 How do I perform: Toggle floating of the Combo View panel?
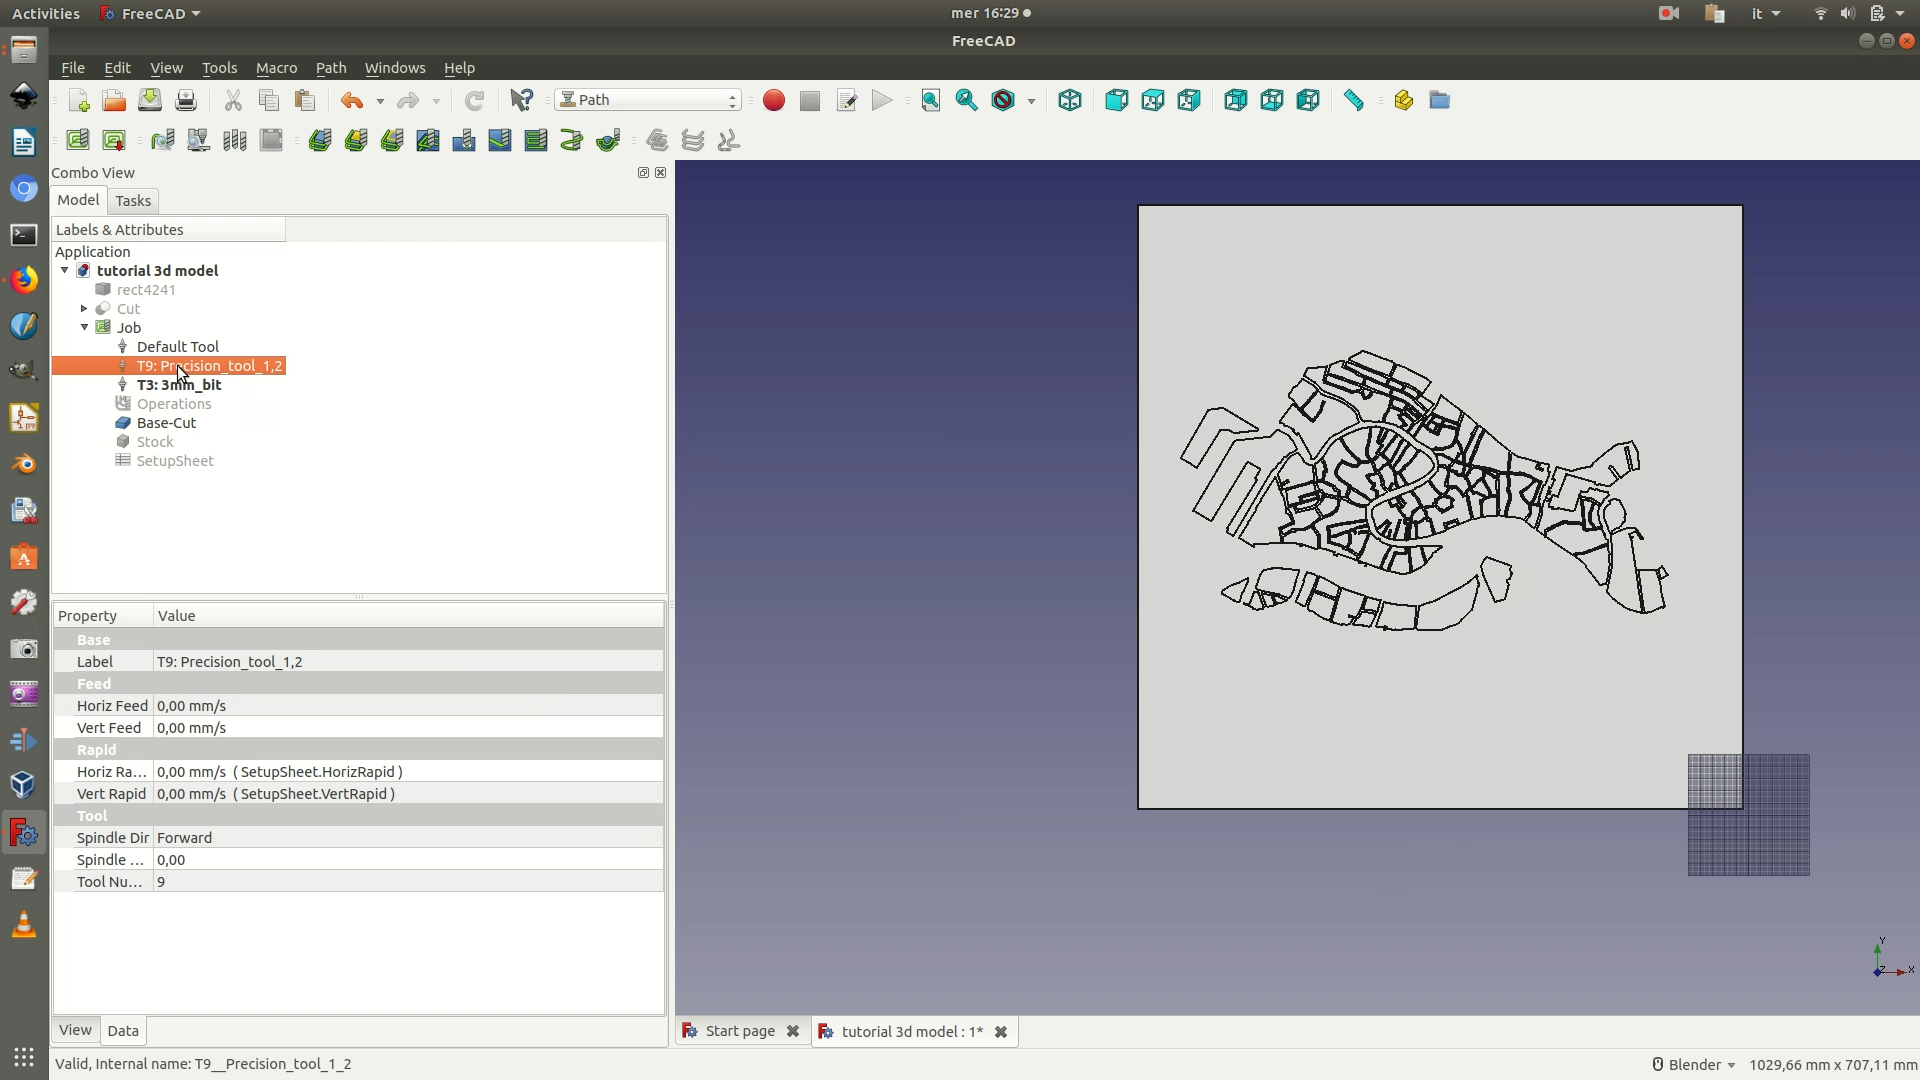pos(643,173)
